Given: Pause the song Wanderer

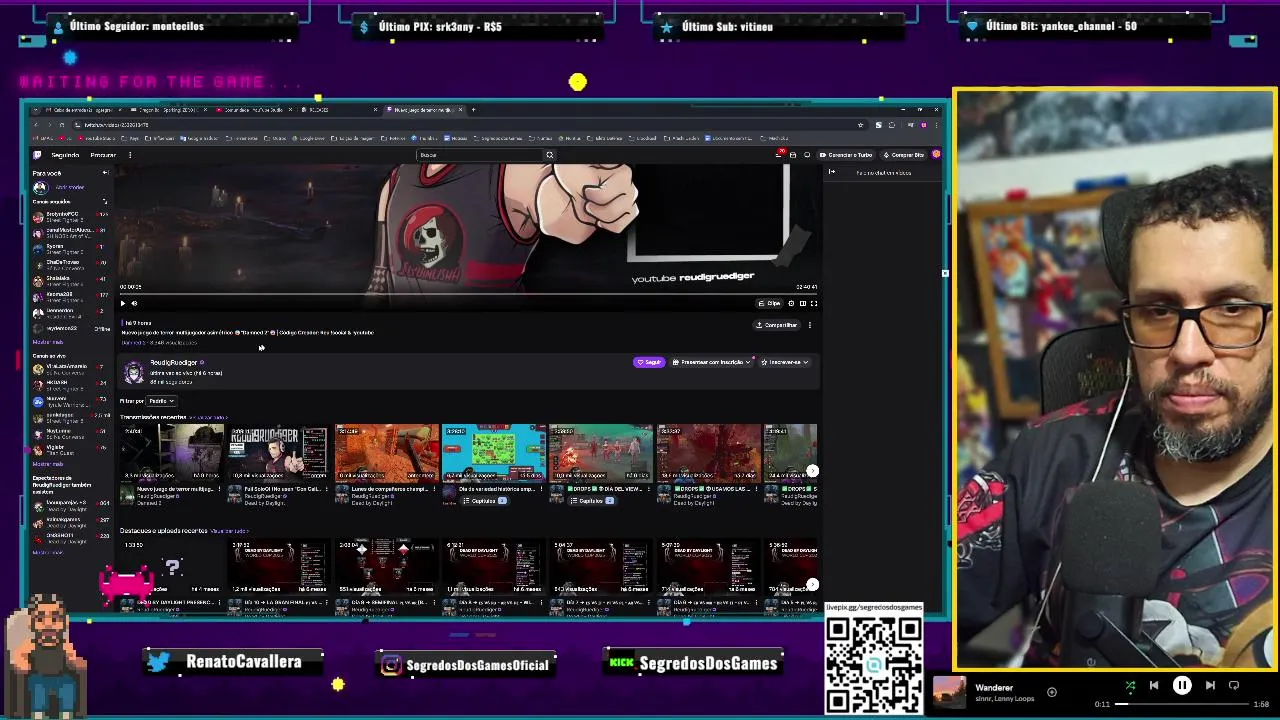Looking at the screenshot, I should click(x=1182, y=685).
